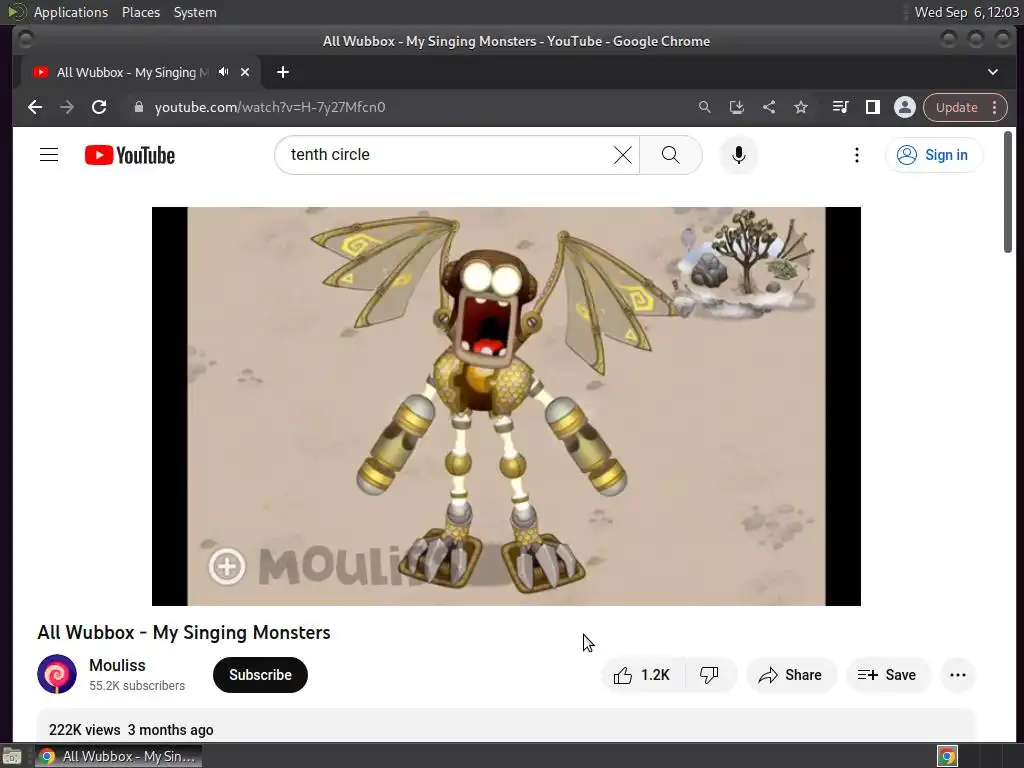Screen dimensions: 1024x768
Task: Expand the tab search dropdown
Action: [x=993, y=72]
